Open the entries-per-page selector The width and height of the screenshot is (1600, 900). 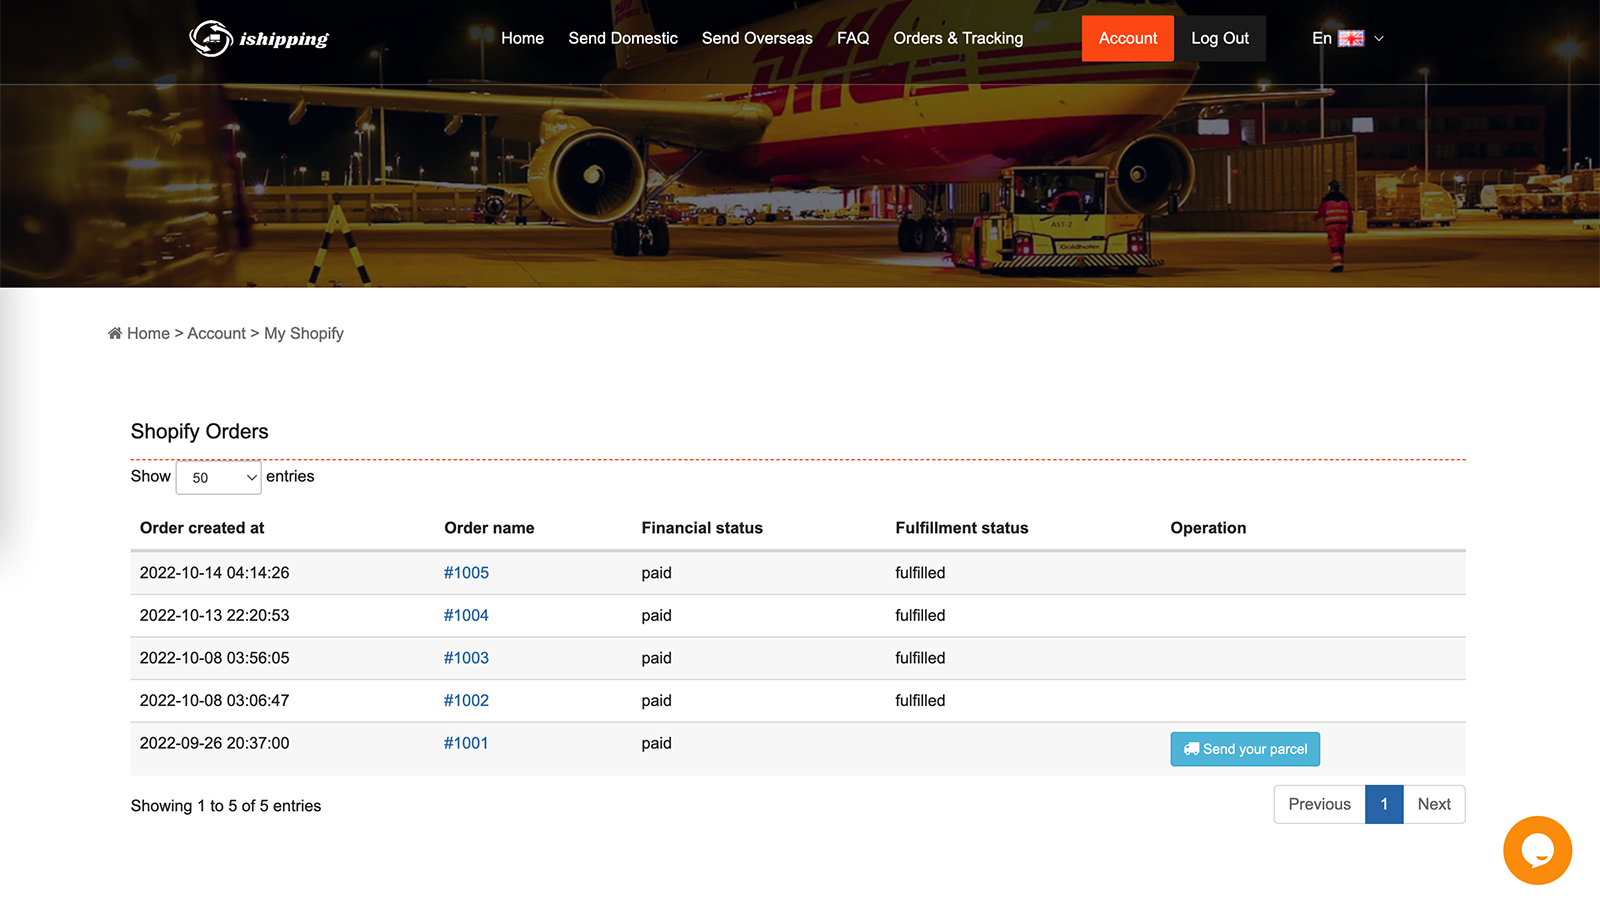pos(218,477)
